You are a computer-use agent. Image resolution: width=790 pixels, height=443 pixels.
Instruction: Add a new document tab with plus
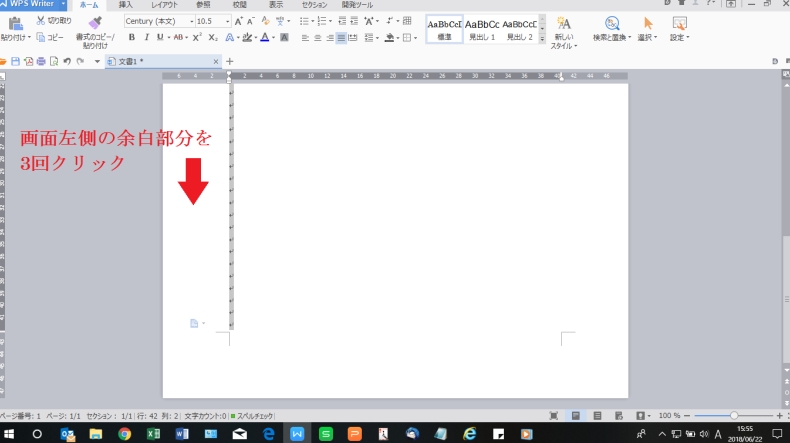click(230, 62)
